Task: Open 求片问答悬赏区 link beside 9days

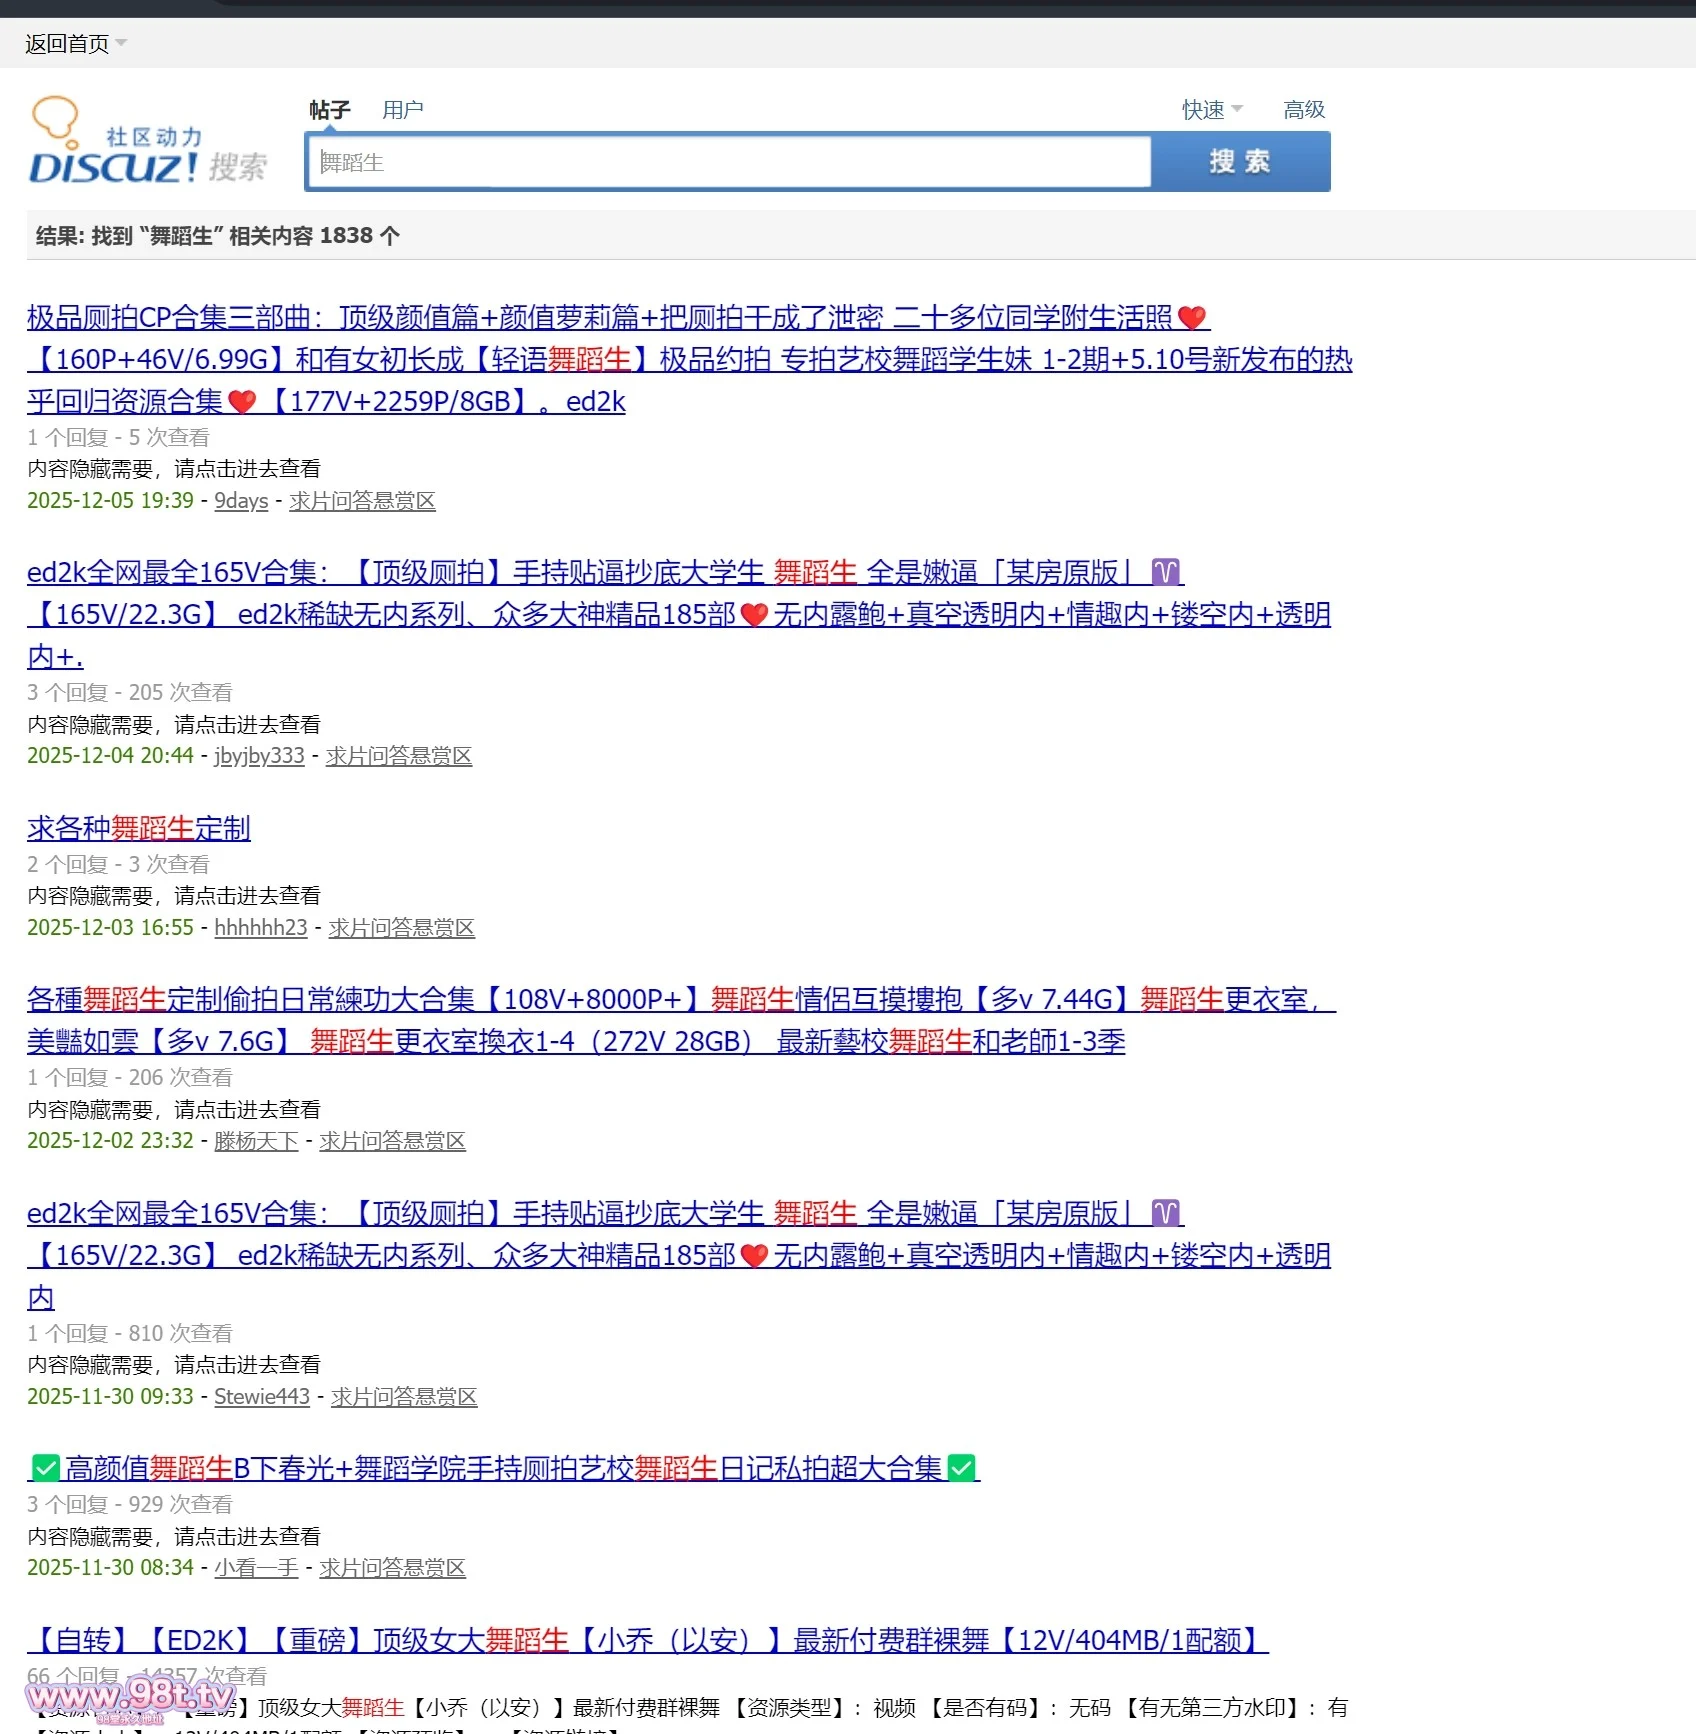Action: click(x=362, y=501)
